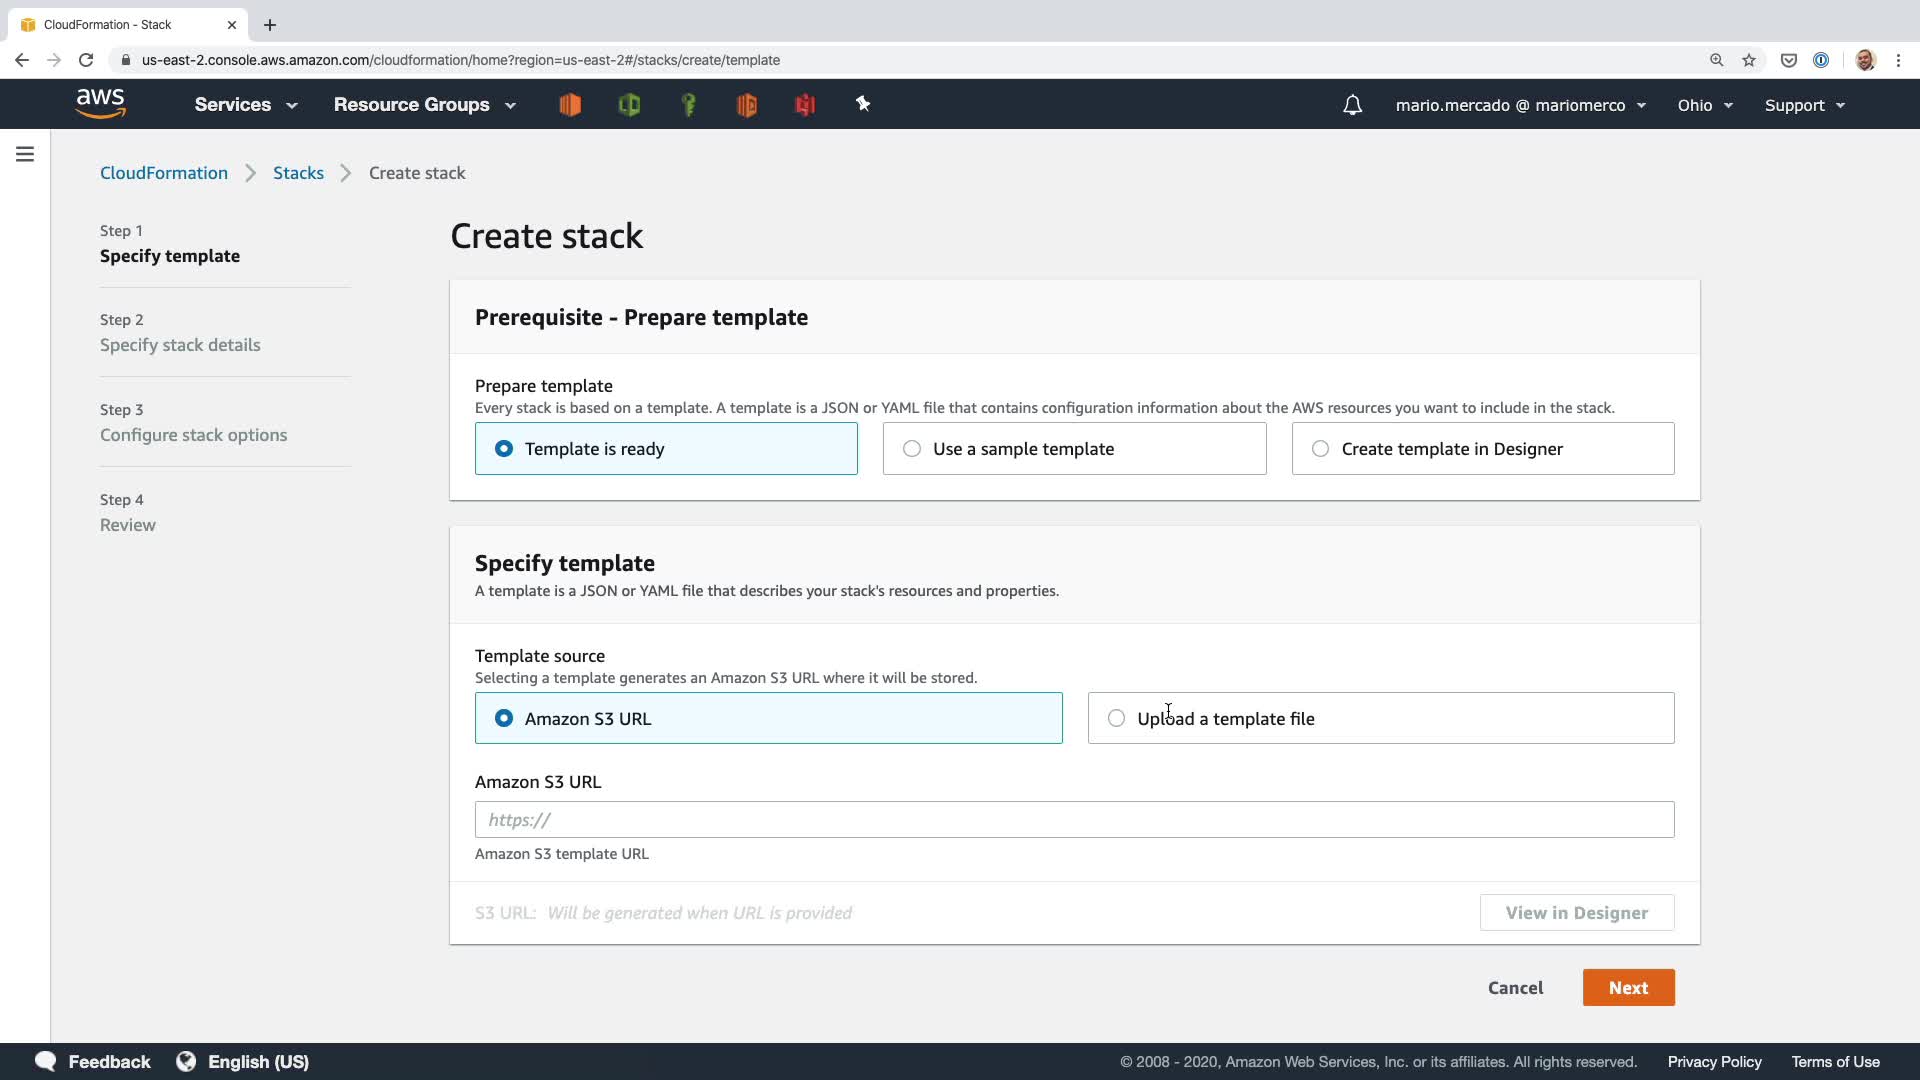Screen dimensions: 1920x1080
Task: Click the pushpin shortcuts icon
Action: 863,104
